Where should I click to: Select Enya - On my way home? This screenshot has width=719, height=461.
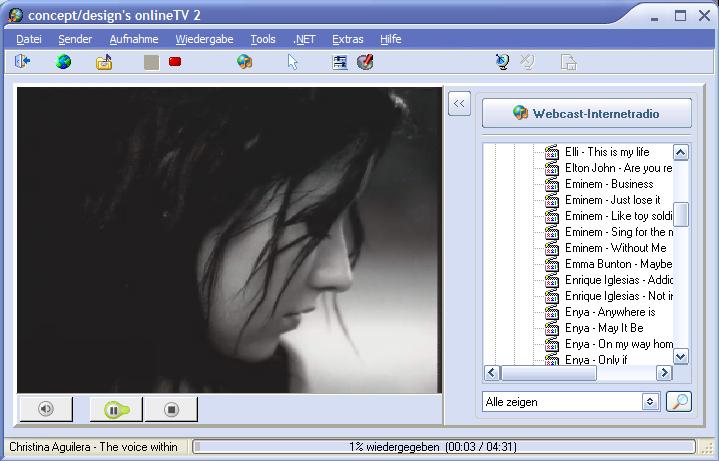[x=619, y=344]
